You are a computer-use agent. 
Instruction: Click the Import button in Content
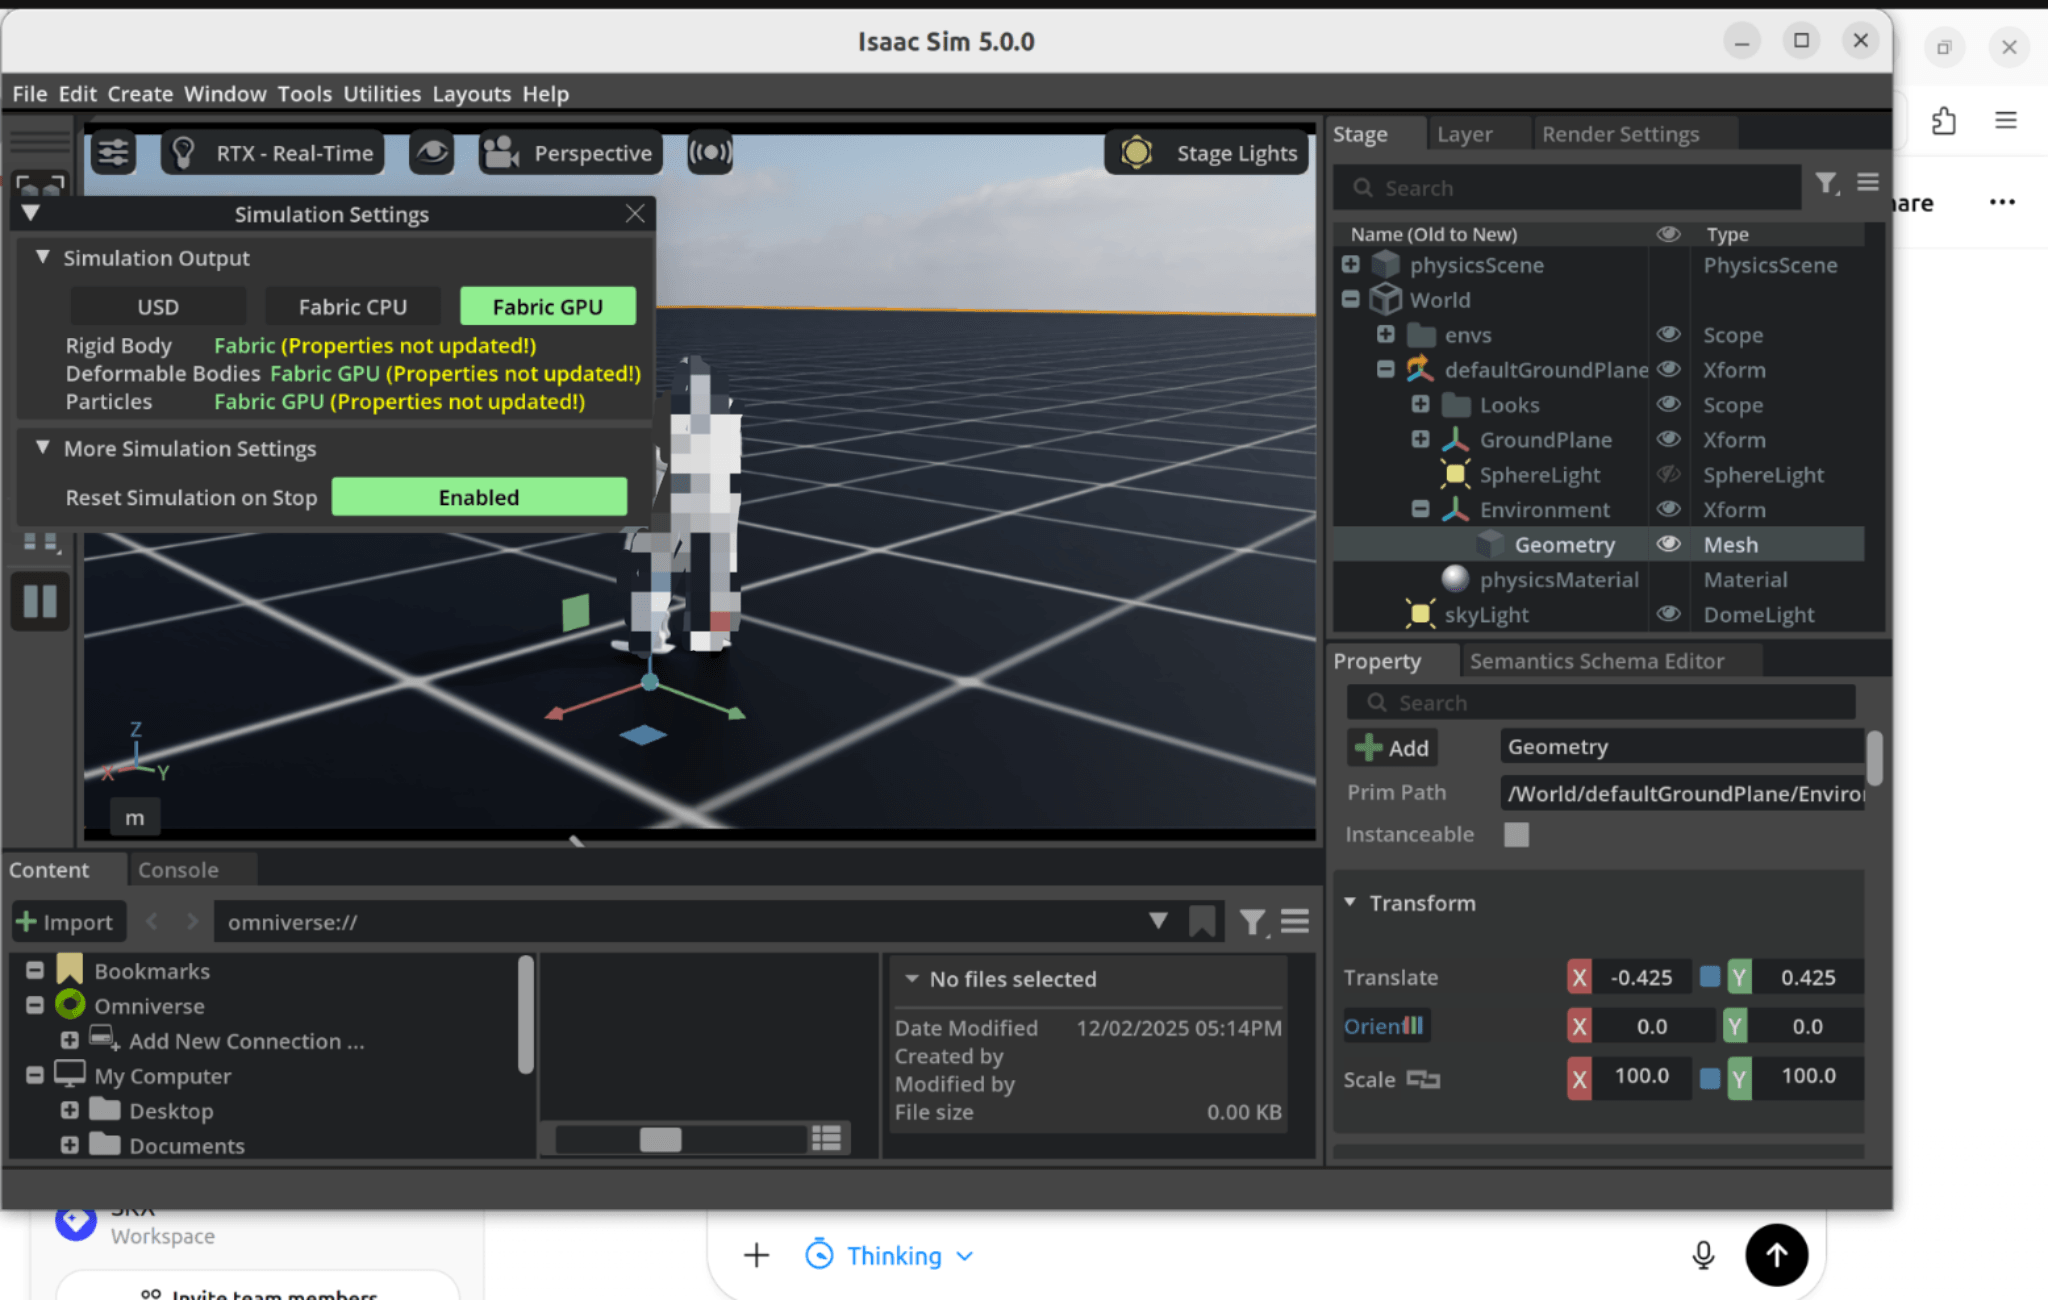67,921
